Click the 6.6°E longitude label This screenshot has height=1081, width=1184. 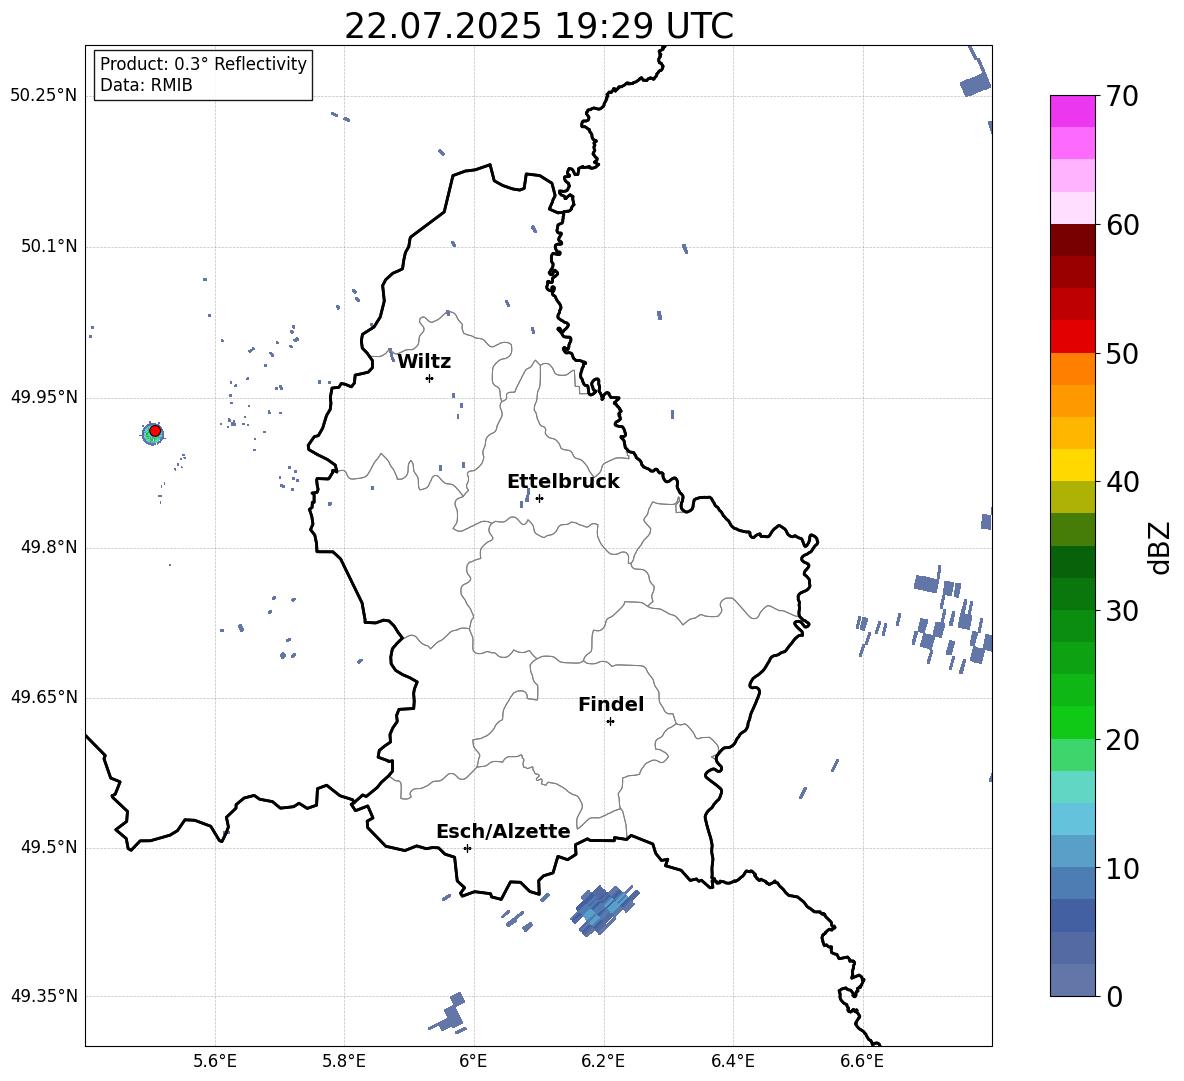coord(862,1061)
